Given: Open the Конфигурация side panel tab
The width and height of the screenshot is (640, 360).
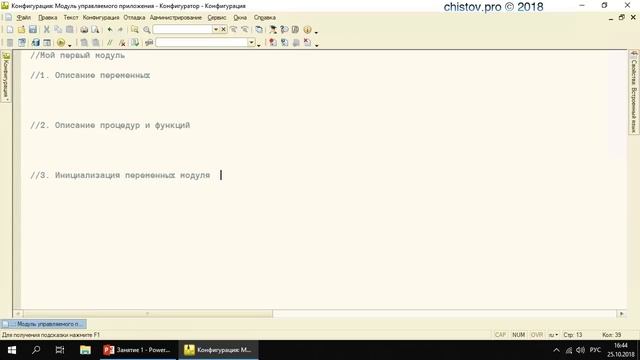Looking at the screenshot, I should 6,77.
